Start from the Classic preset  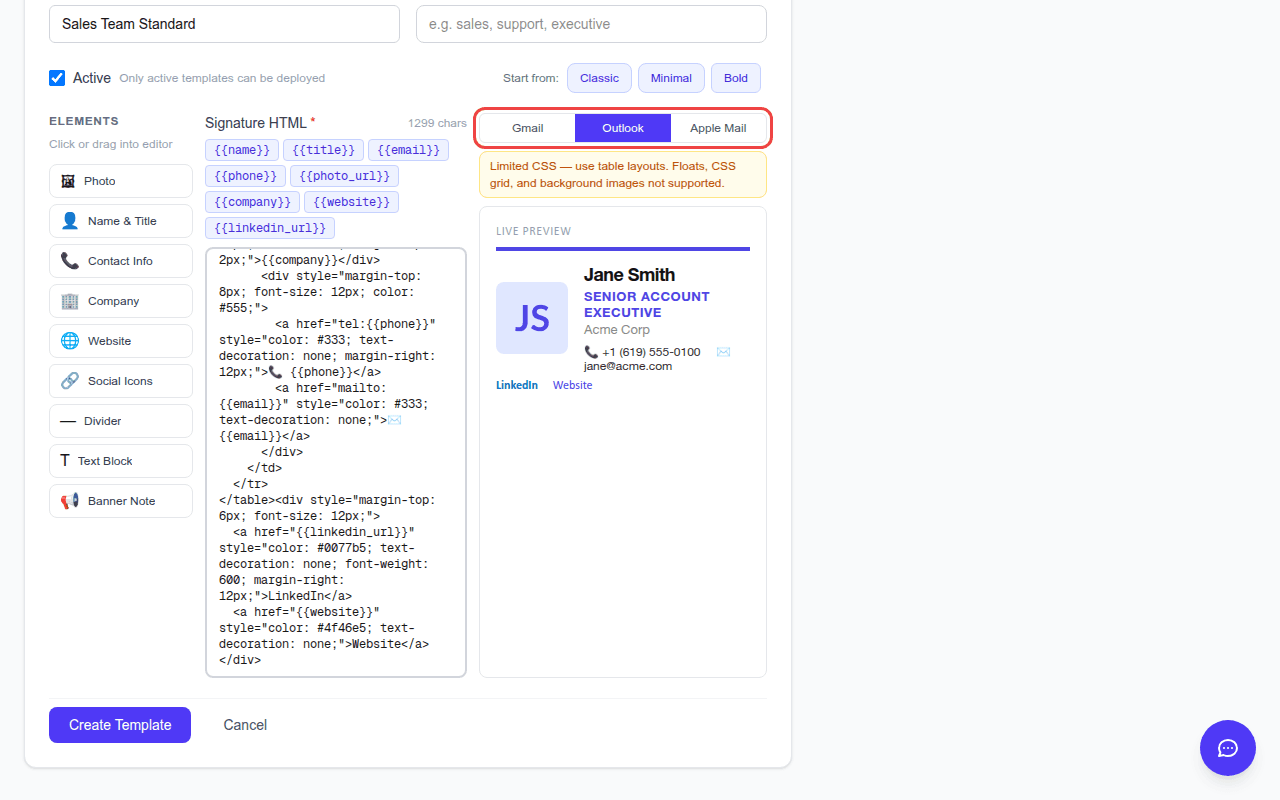click(x=599, y=78)
